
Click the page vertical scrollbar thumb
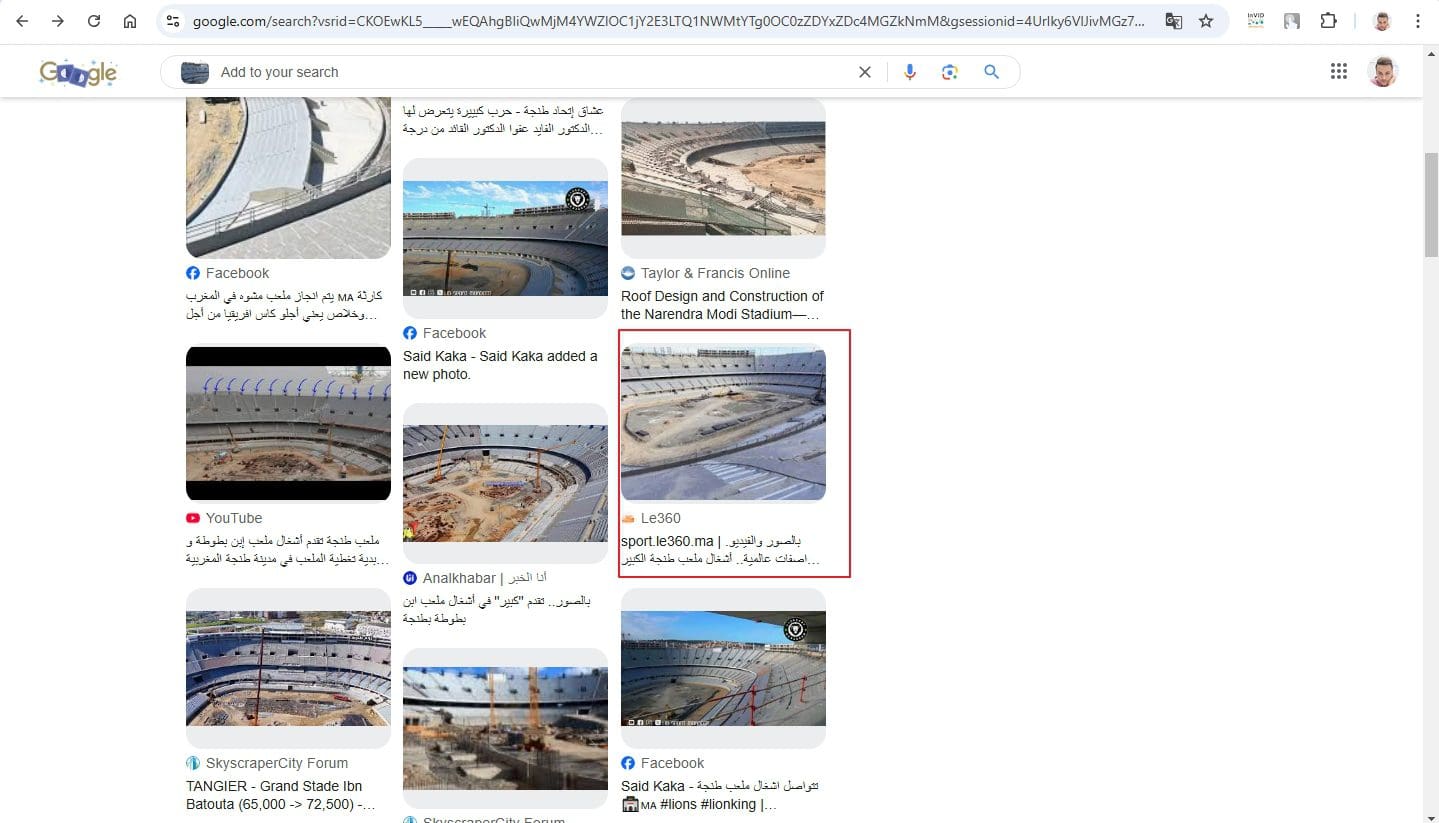tap(1431, 205)
